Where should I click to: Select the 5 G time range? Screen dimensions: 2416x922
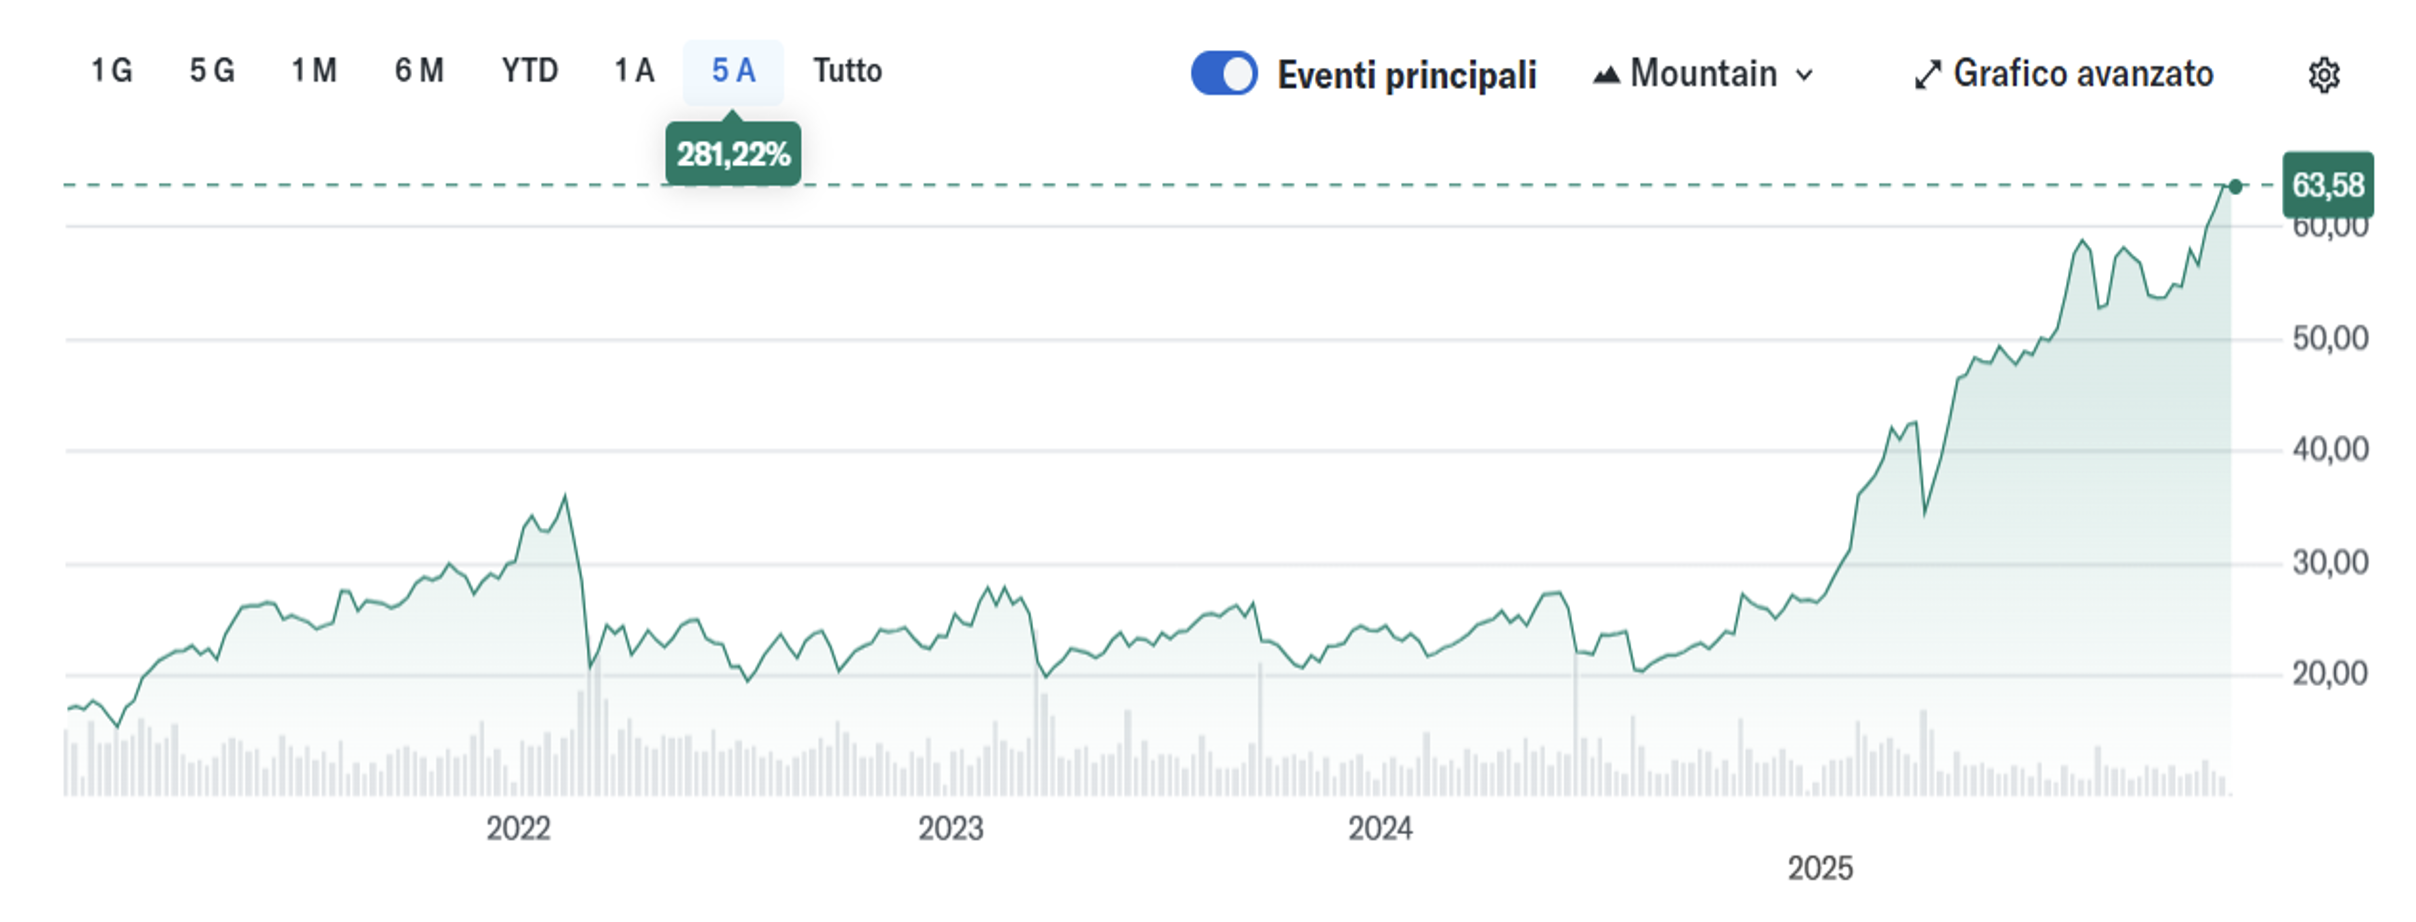[212, 71]
